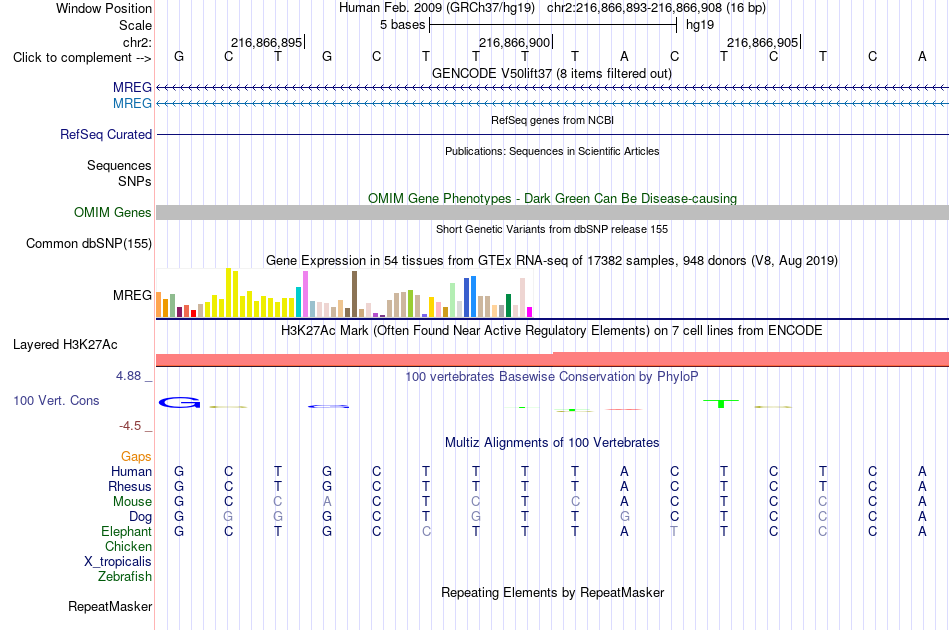950x630 pixels.
Task: Open the GTEx Gene Expression track title
Action: point(552,260)
